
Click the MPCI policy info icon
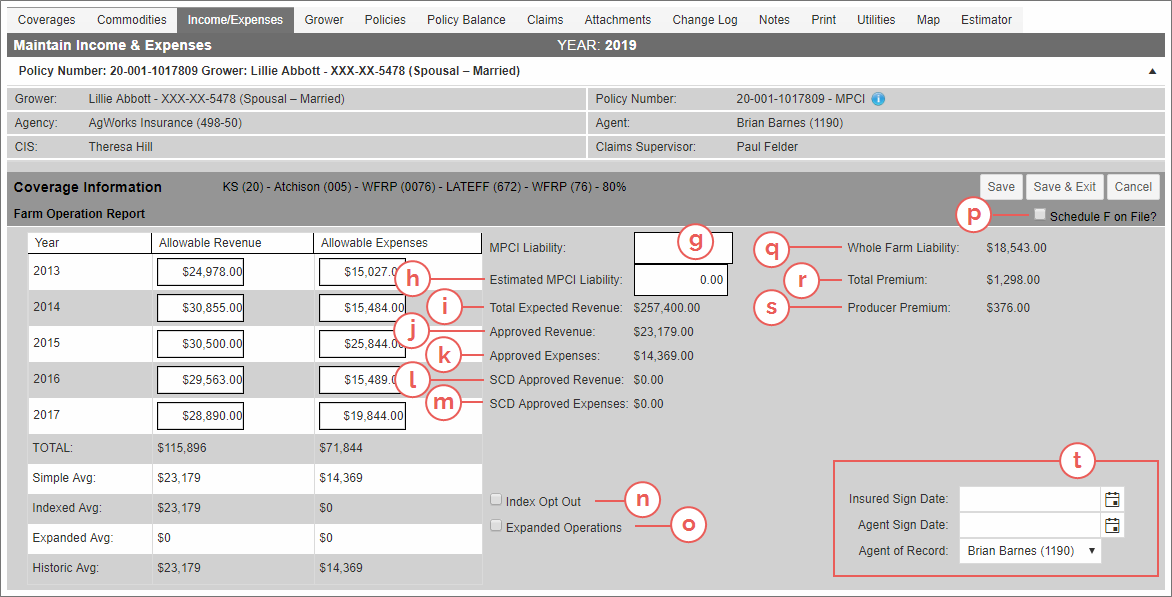pyautogui.click(x=878, y=99)
